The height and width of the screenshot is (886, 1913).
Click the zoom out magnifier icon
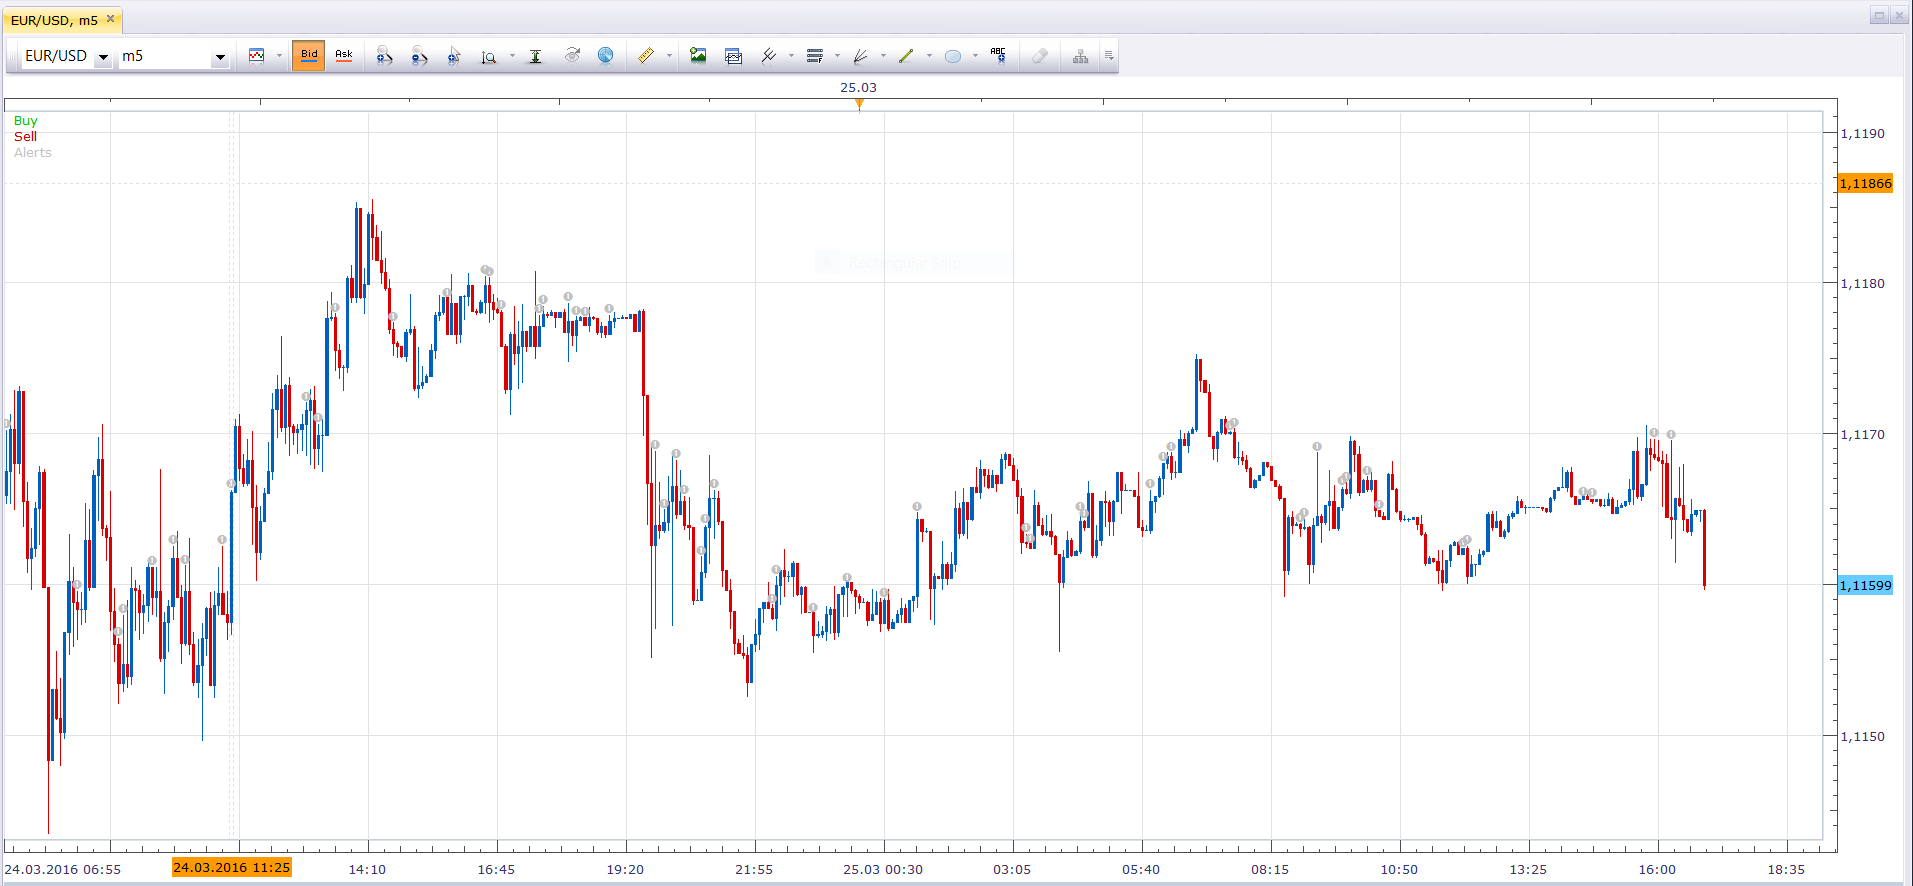tap(419, 56)
